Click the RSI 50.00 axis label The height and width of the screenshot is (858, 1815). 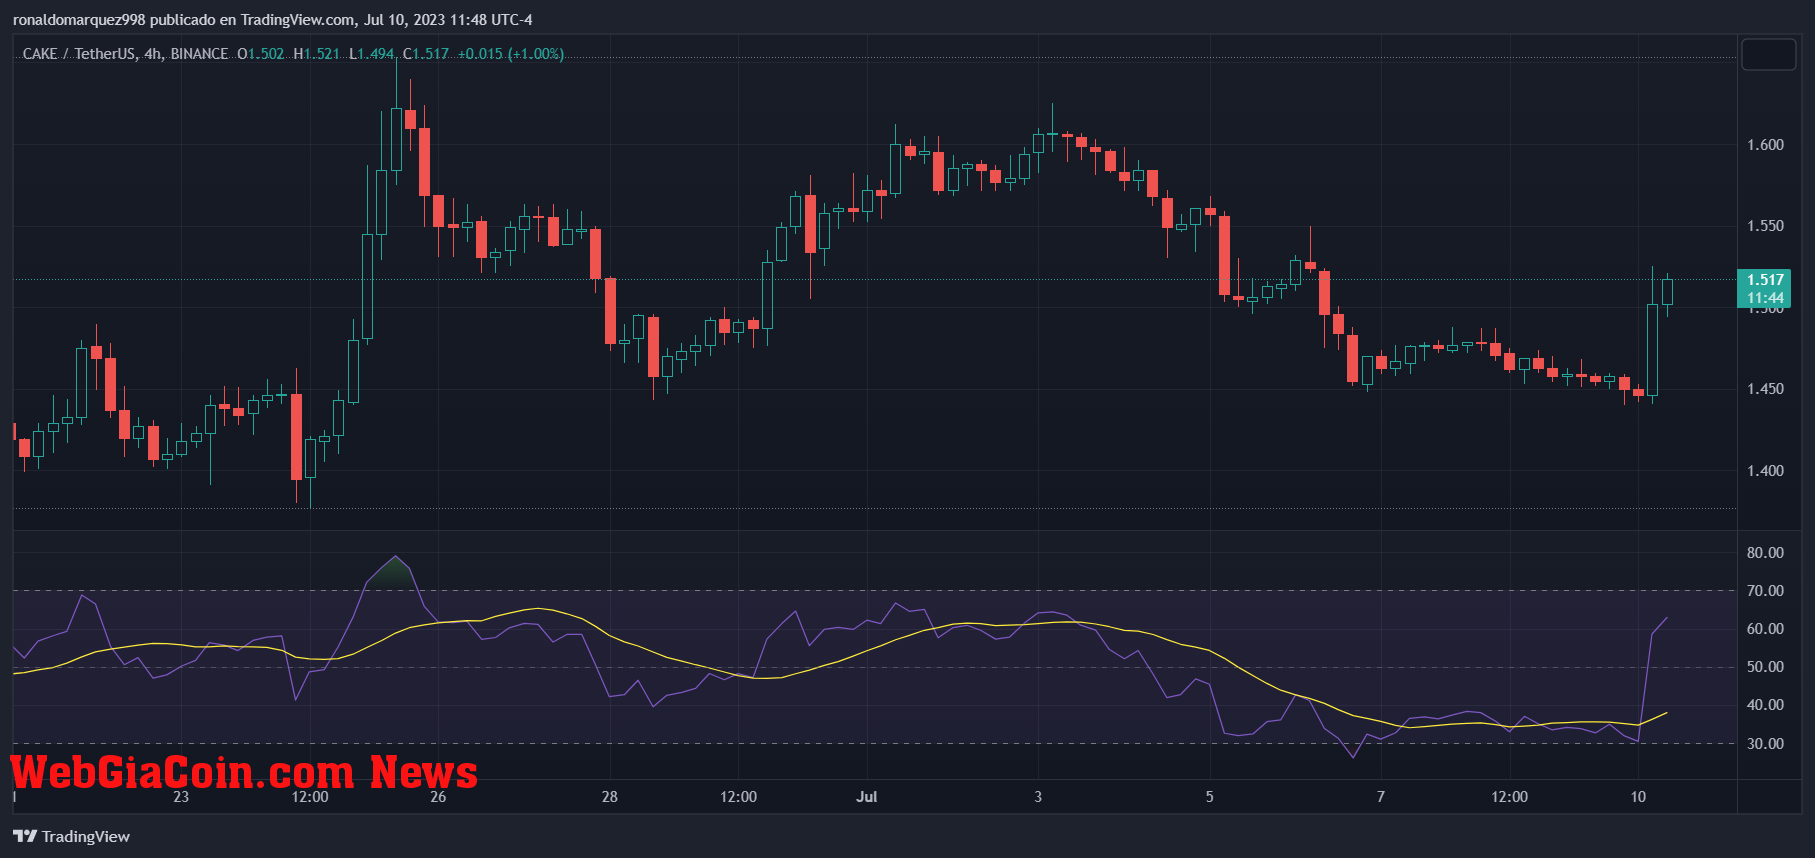tap(1765, 667)
